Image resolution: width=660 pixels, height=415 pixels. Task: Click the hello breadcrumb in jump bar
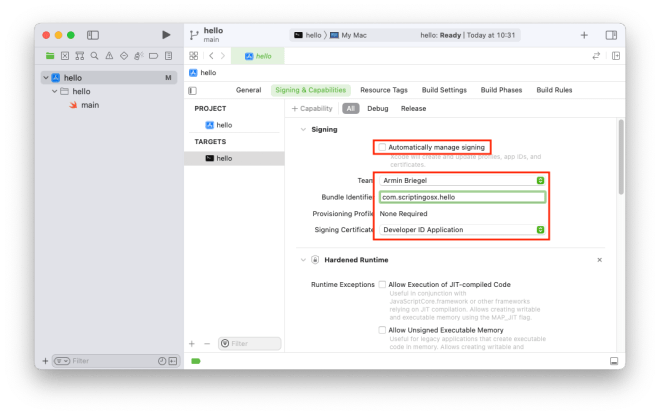coord(203,72)
